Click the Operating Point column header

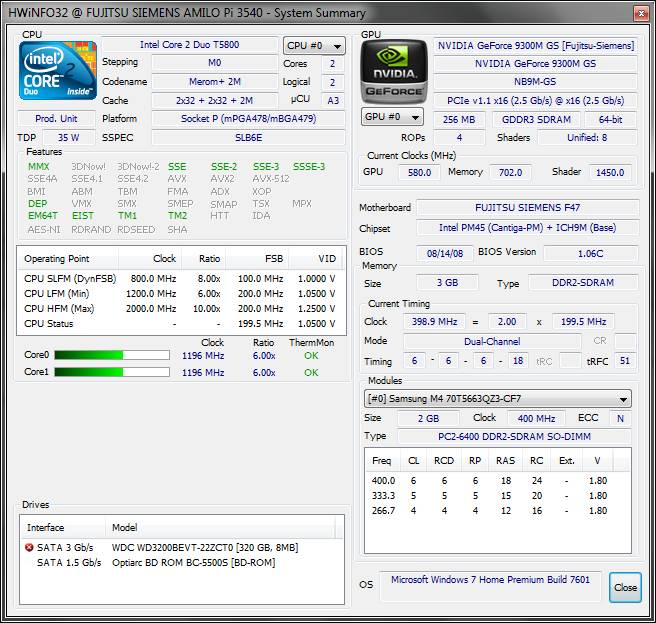(68, 259)
